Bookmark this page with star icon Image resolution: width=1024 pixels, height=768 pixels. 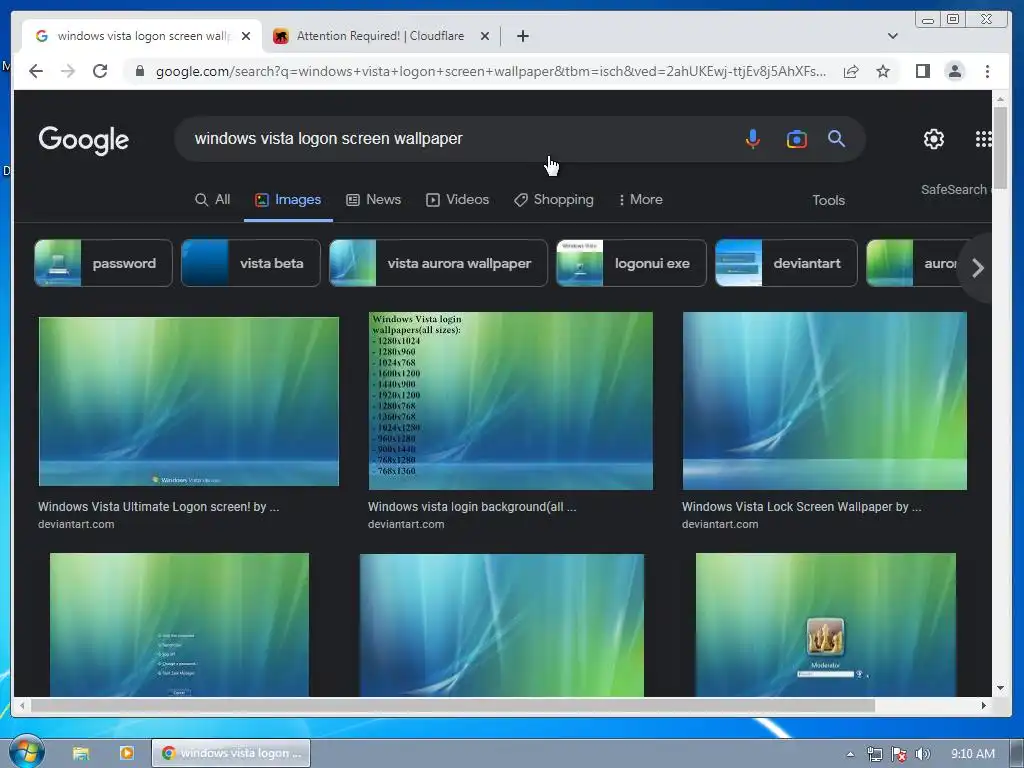[x=883, y=71]
